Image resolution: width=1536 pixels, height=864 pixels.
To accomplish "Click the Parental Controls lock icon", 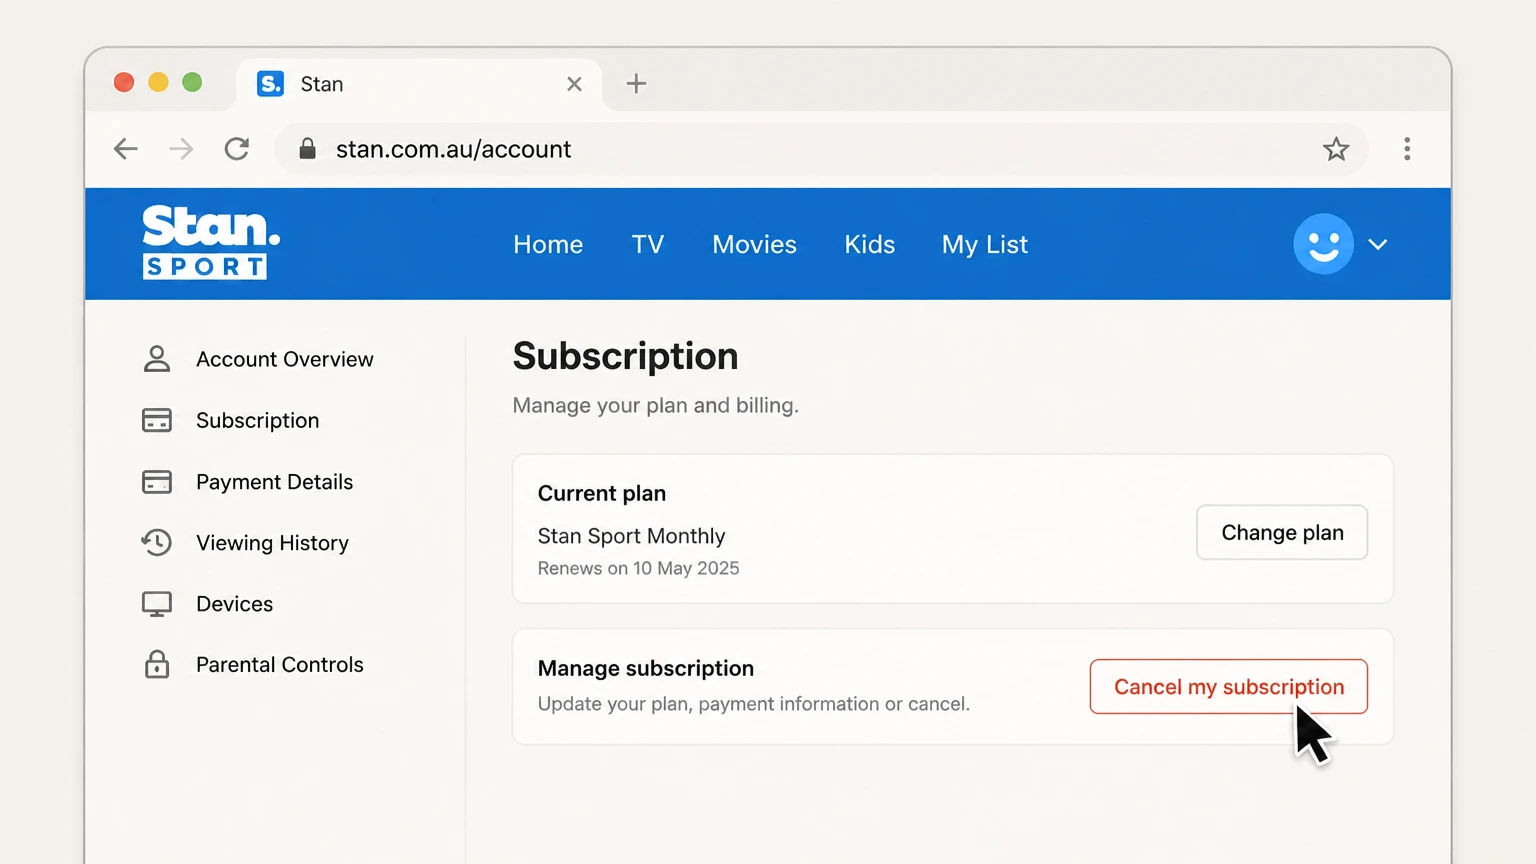I will click(x=157, y=664).
